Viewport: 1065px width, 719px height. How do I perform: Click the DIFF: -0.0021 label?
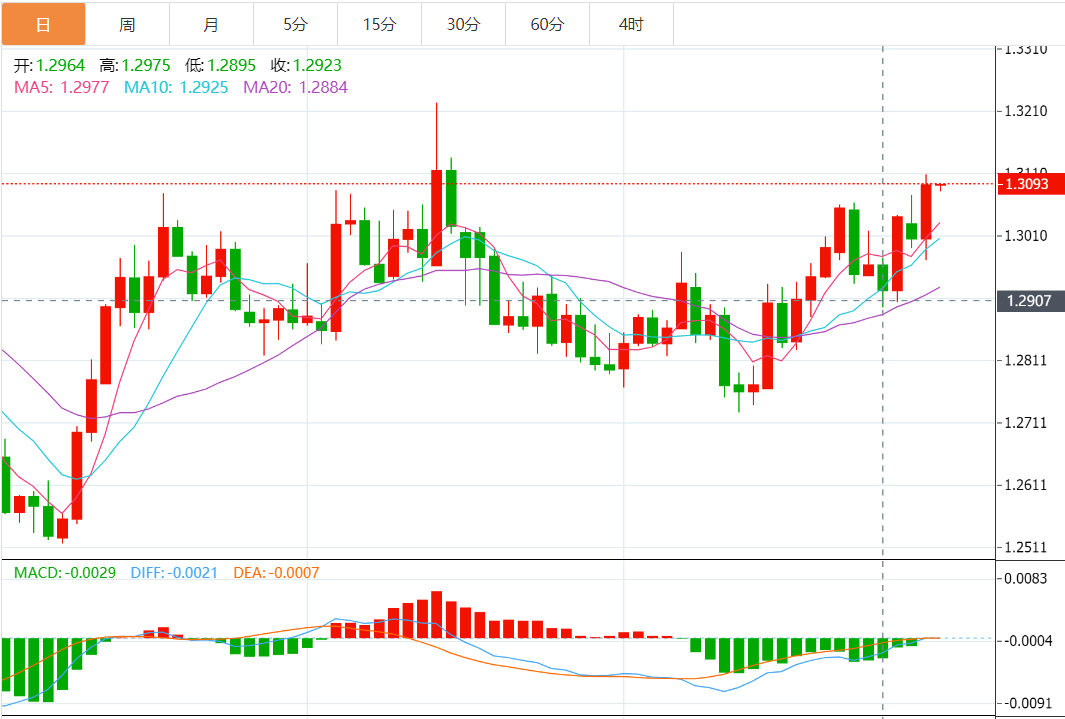tap(175, 572)
